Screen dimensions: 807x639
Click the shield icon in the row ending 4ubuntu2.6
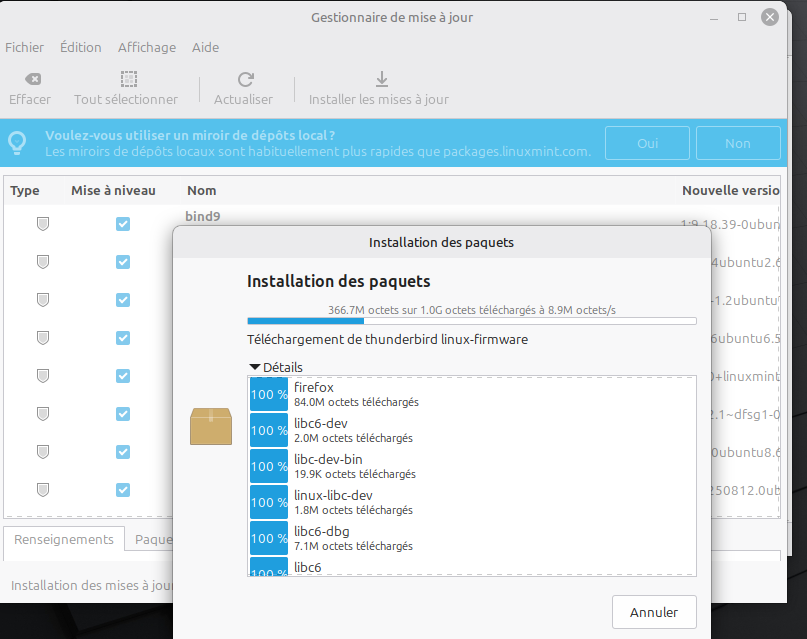coord(43,262)
